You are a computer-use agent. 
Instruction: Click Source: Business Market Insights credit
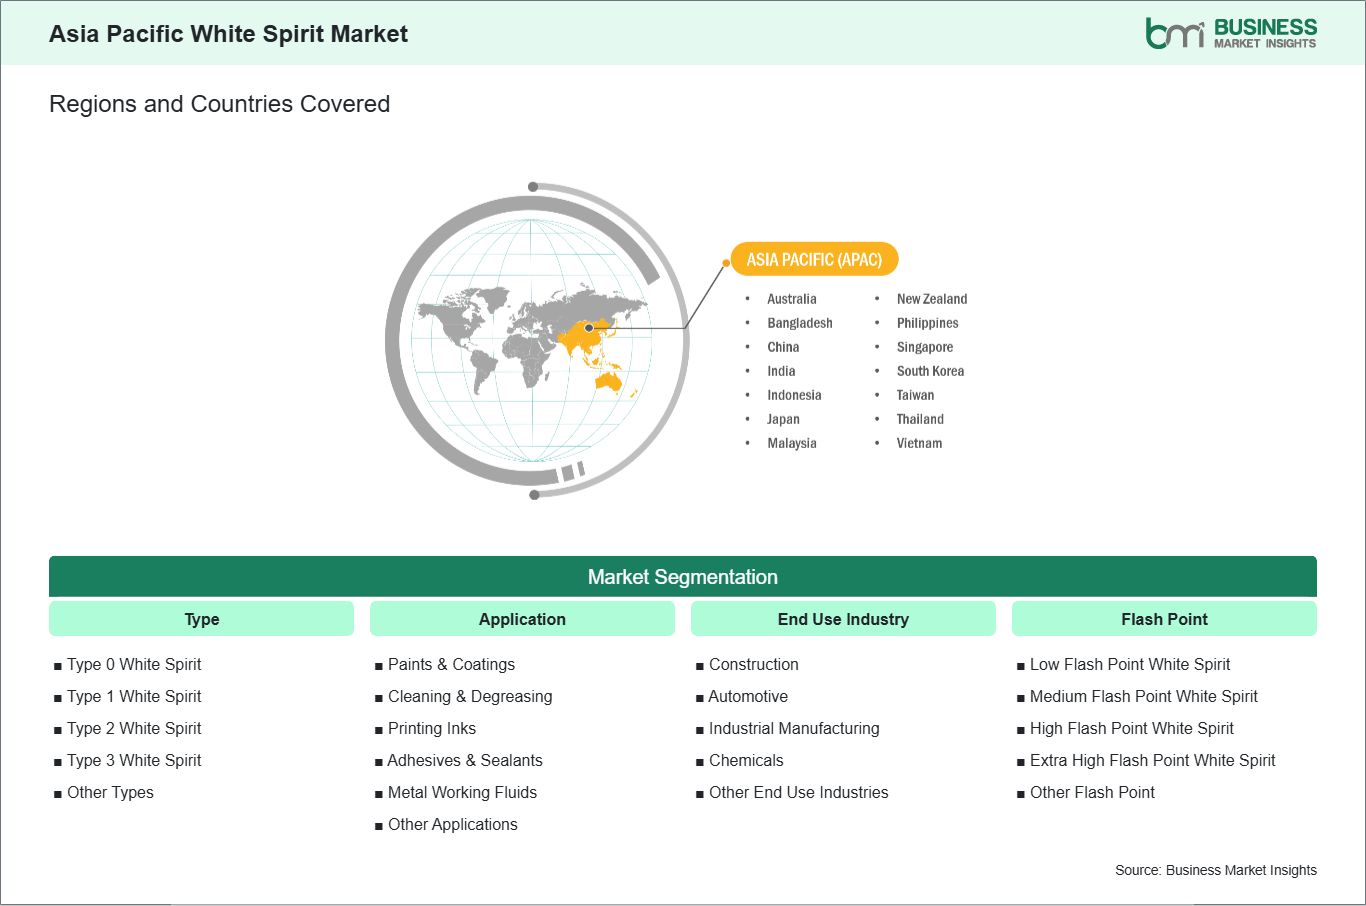tap(1216, 870)
